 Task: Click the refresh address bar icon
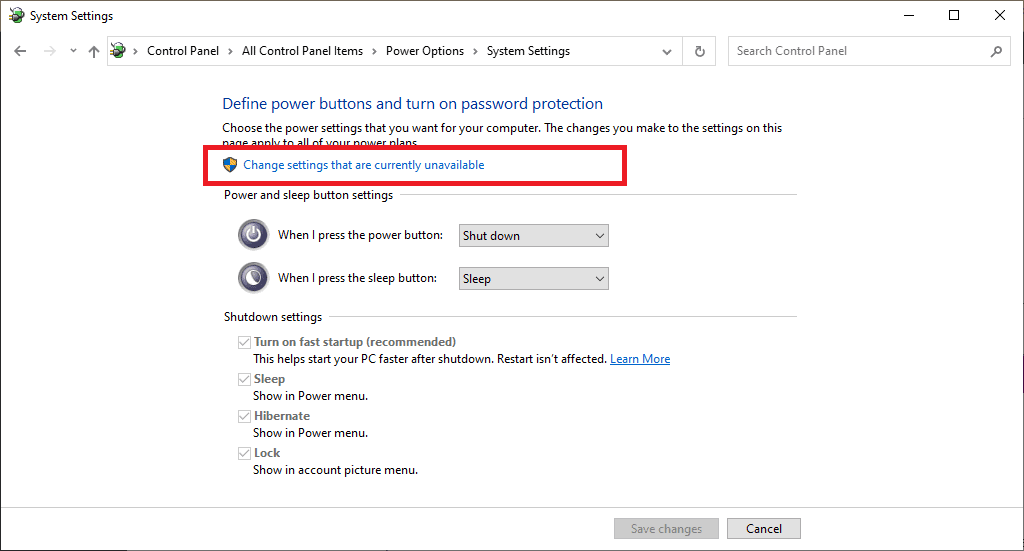pos(699,51)
